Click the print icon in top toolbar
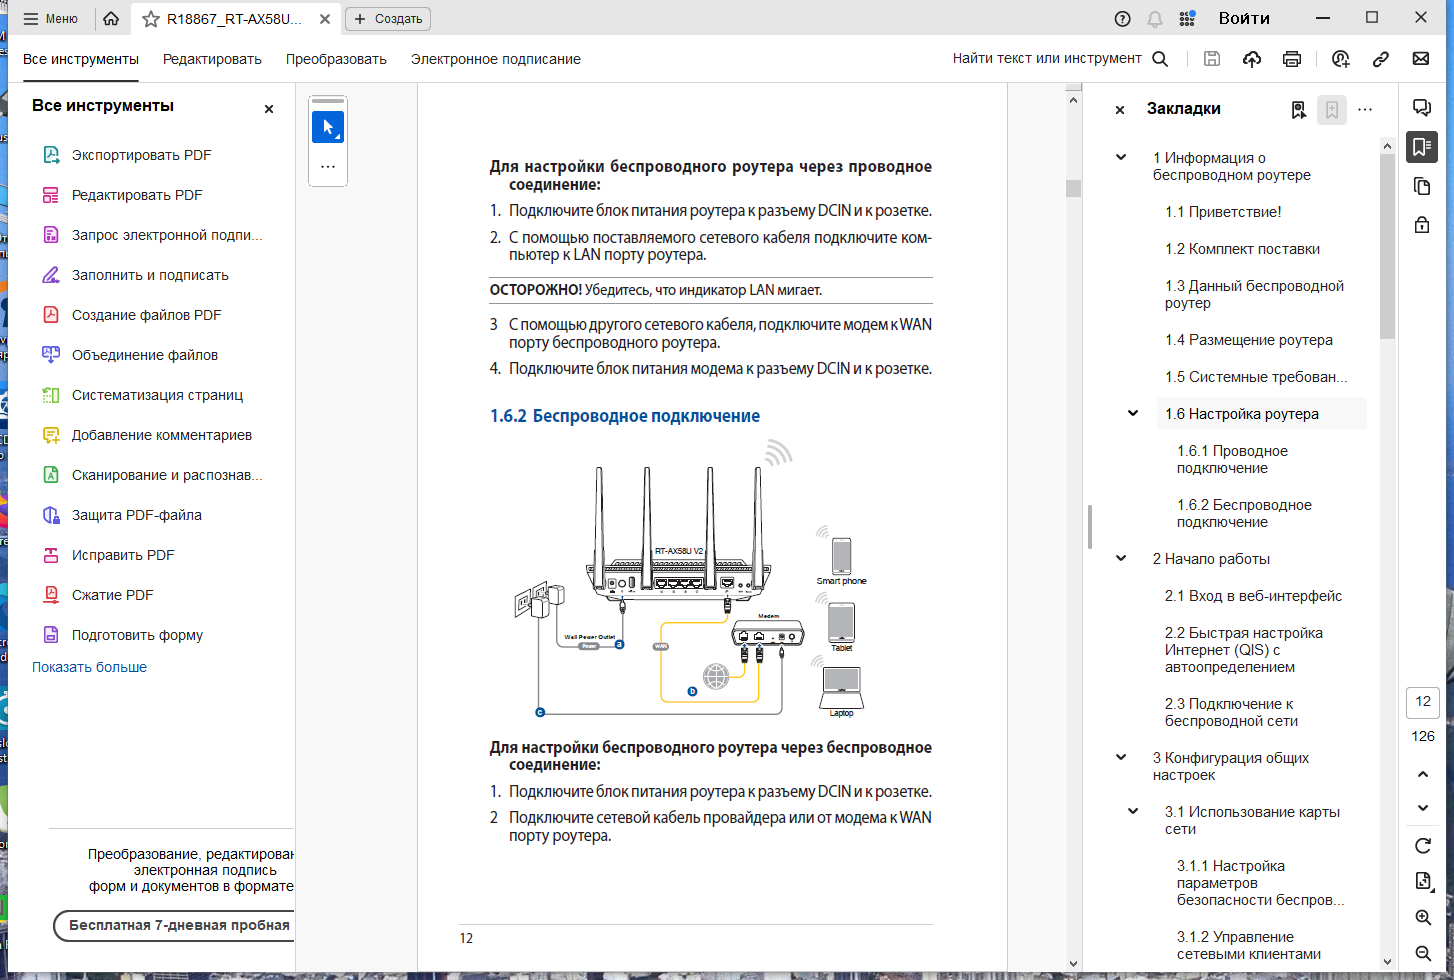The width and height of the screenshot is (1454, 980). tap(1292, 59)
